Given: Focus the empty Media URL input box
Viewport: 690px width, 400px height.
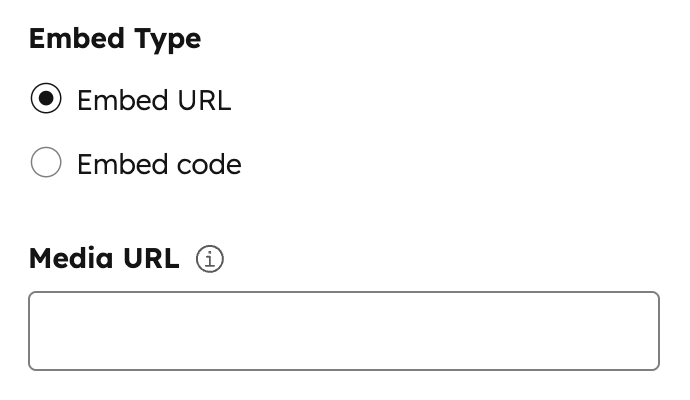Looking at the screenshot, I should click(344, 331).
